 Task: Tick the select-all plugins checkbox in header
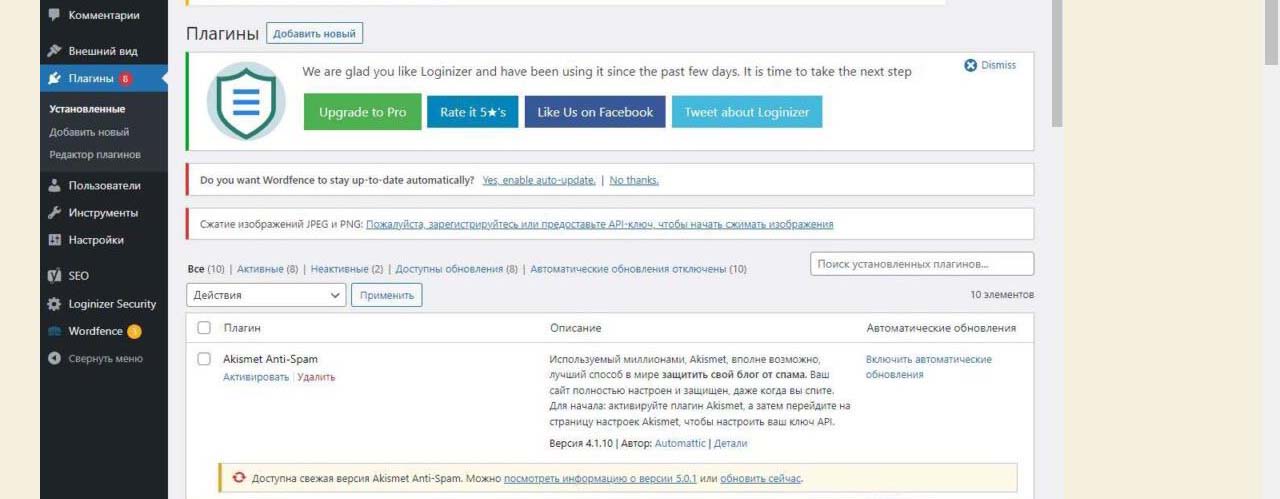coord(204,328)
